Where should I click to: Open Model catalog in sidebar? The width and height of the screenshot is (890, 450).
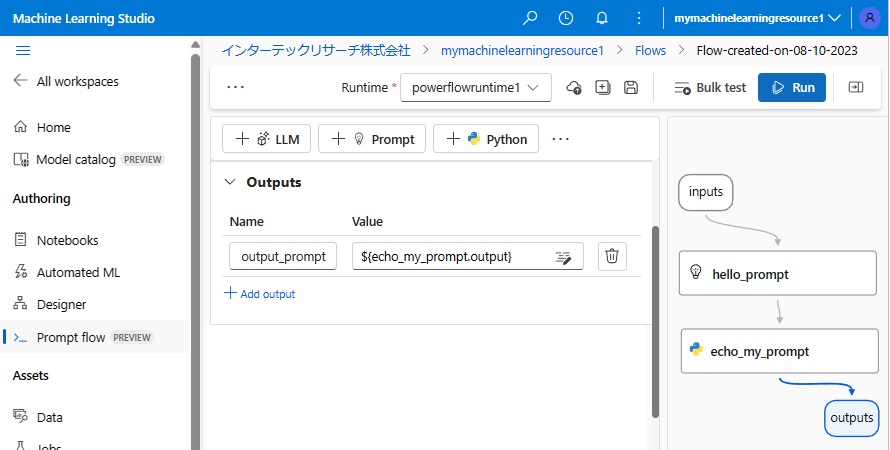click(x=89, y=159)
